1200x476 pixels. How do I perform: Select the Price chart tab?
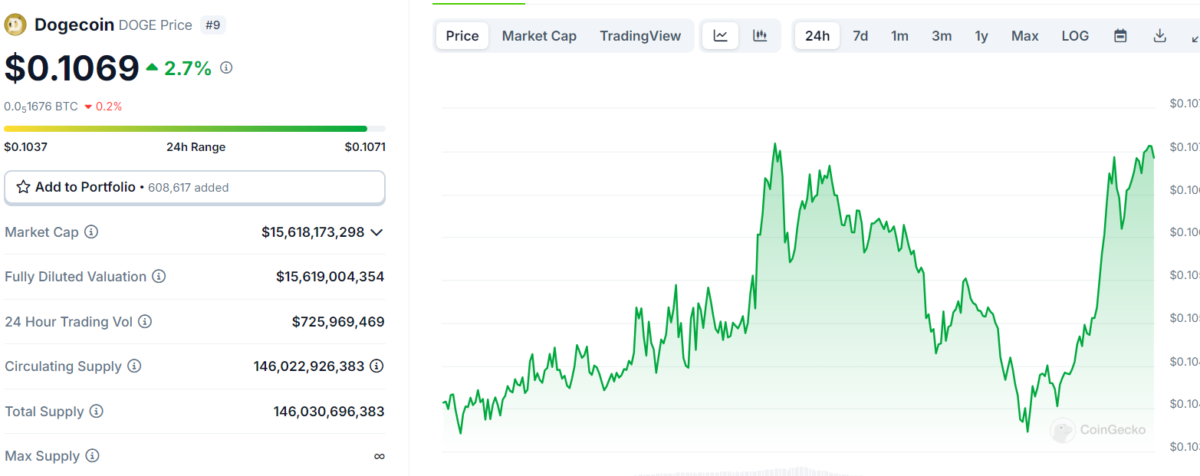click(462, 36)
